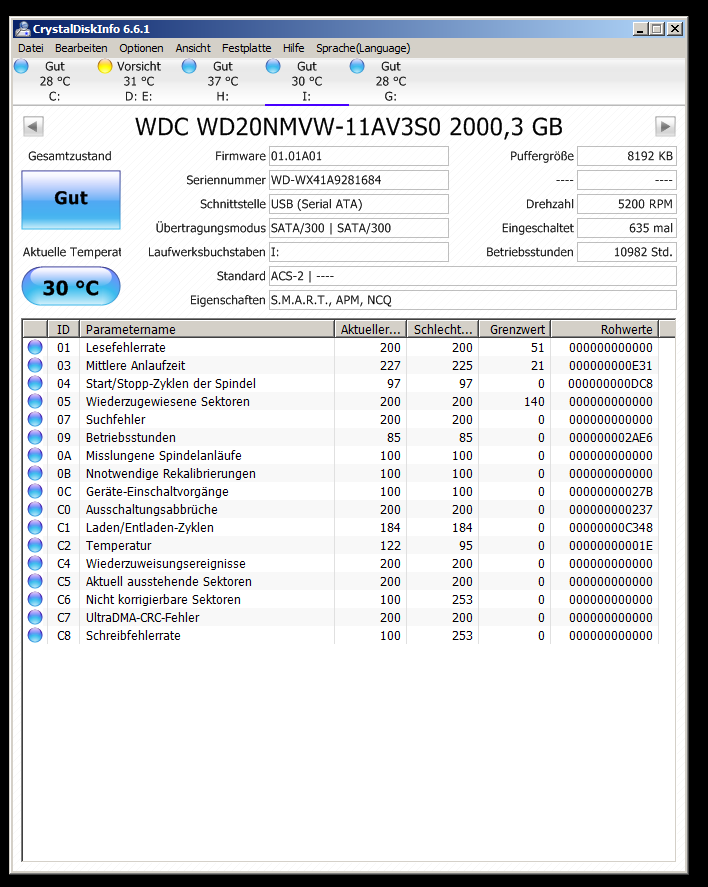Click status orb of Wiederzuweisungsereignisse row

pos(35,563)
